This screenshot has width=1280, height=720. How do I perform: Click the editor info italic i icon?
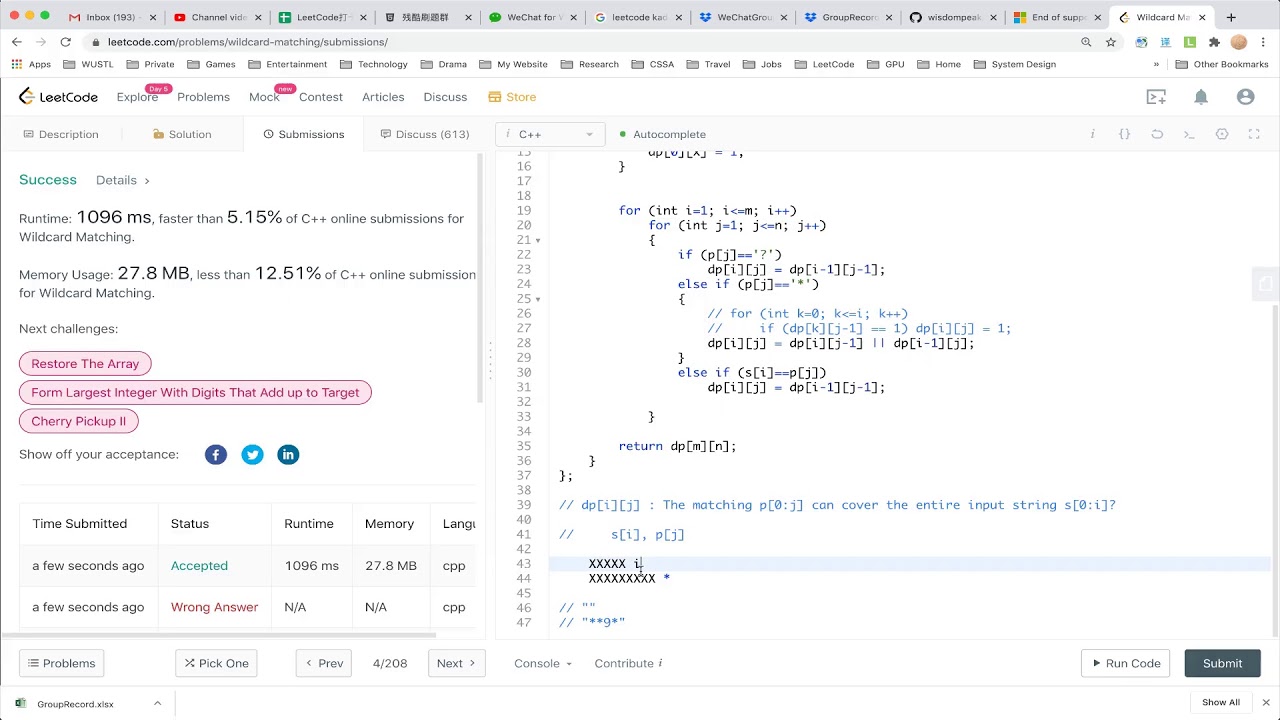(x=1092, y=134)
